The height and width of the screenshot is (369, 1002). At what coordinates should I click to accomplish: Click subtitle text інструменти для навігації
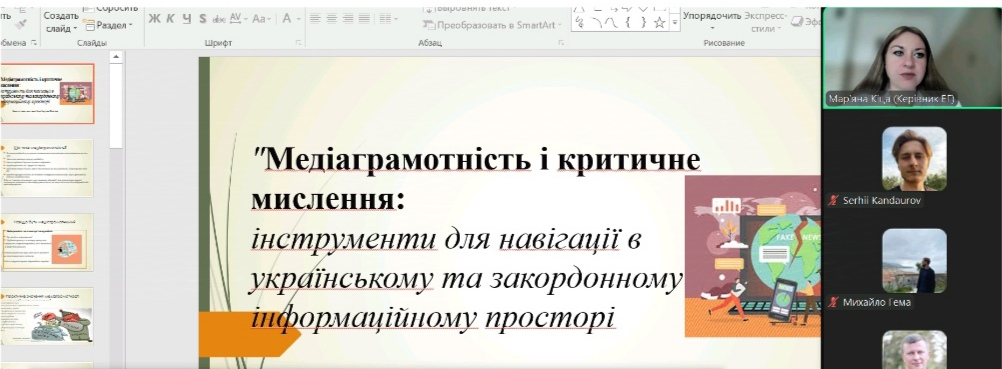pyautogui.click(x=445, y=240)
